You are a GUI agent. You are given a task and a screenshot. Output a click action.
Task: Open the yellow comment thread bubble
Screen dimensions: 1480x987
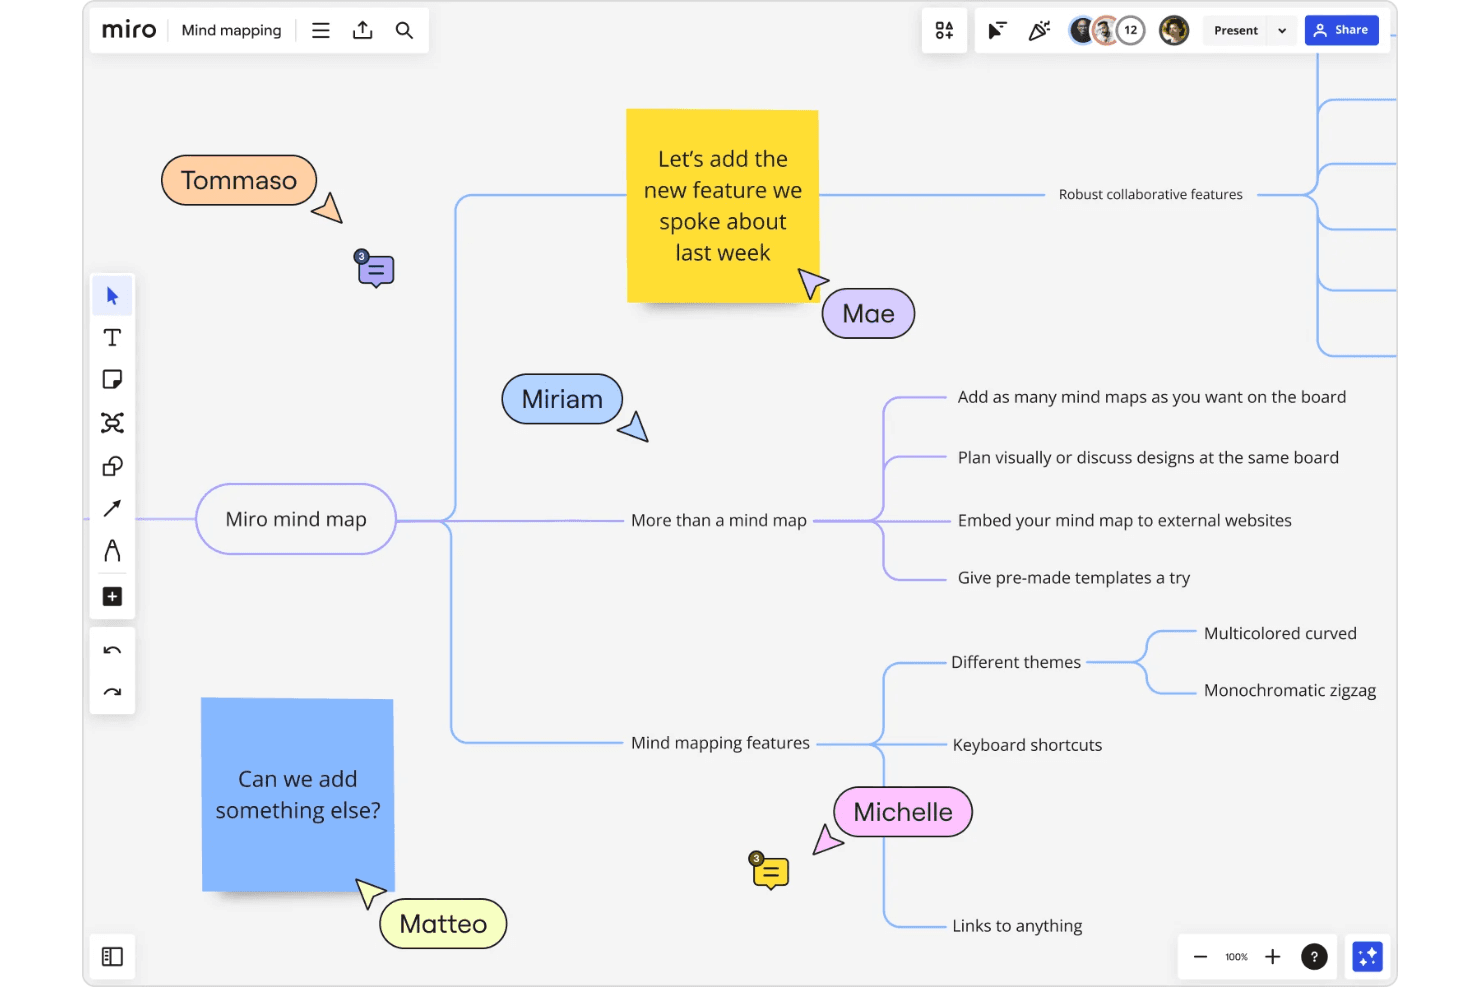click(770, 872)
